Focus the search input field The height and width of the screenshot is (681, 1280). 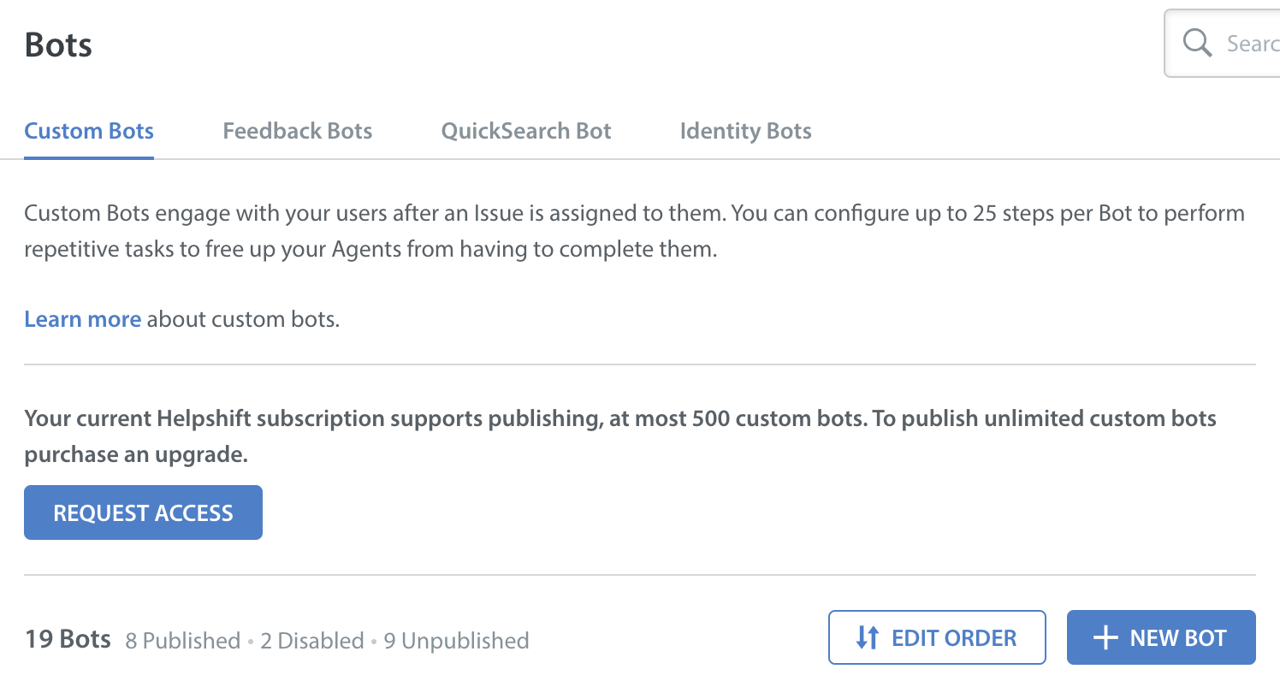[x=1250, y=43]
